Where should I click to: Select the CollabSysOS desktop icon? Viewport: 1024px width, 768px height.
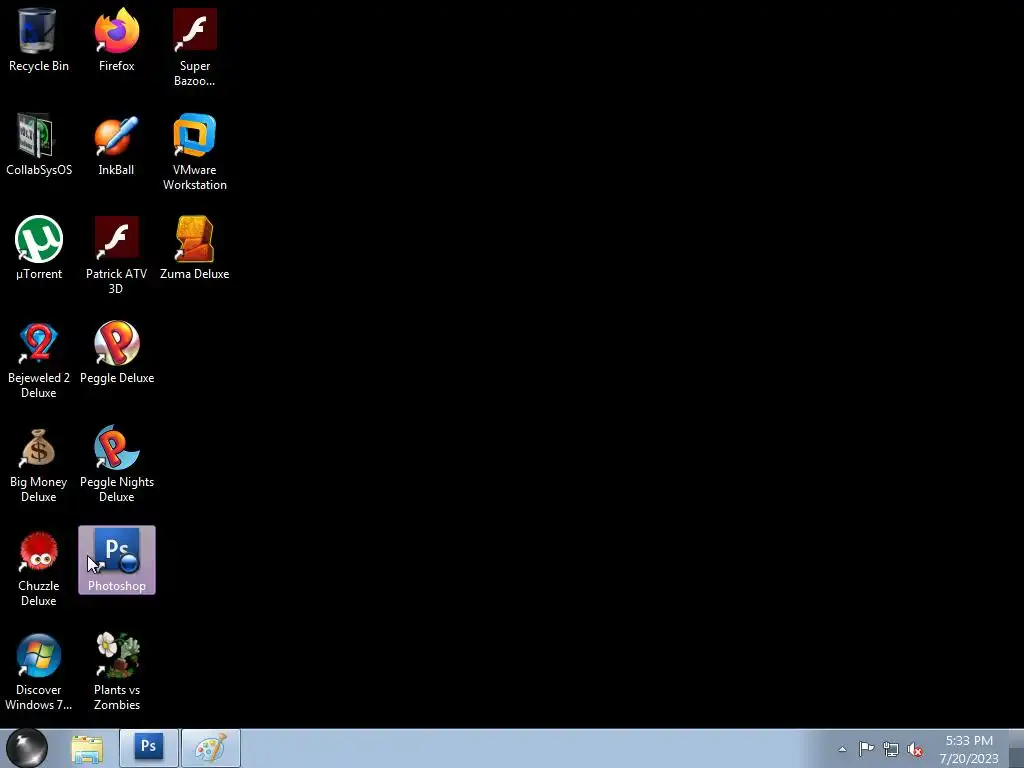click(x=39, y=144)
